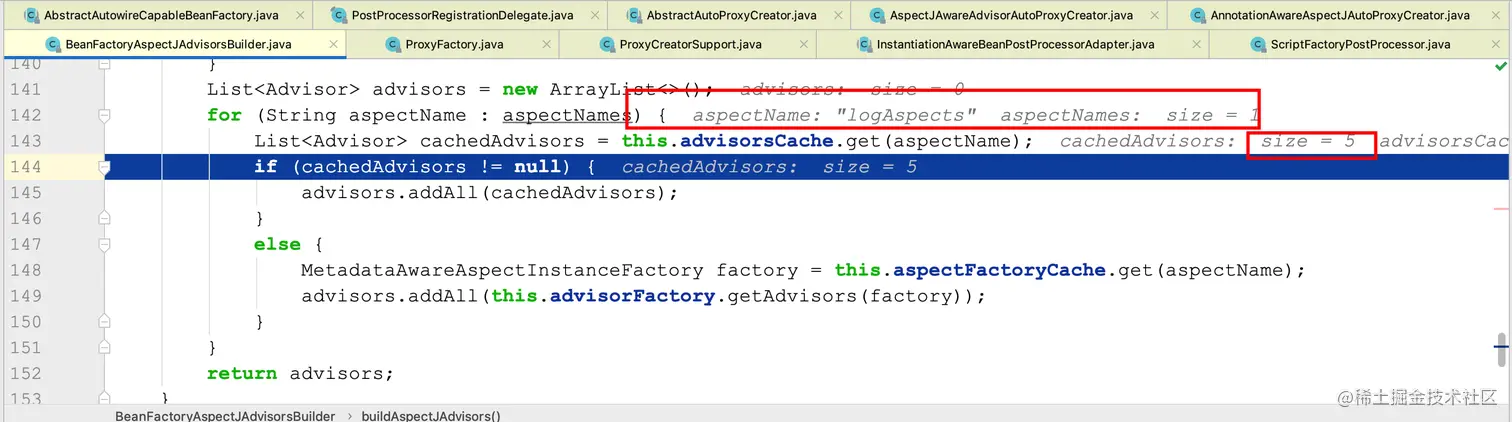Collapse the if block at line 144
Image resolution: width=1512 pixels, height=422 pixels.
[x=104, y=167]
